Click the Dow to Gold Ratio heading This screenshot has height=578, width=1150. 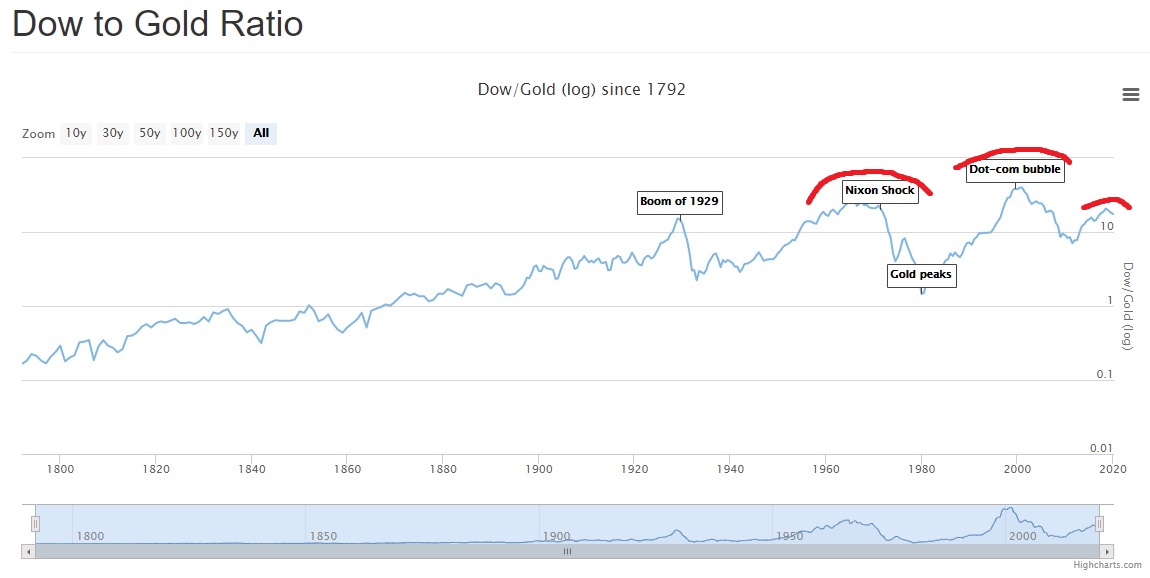(x=158, y=23)
